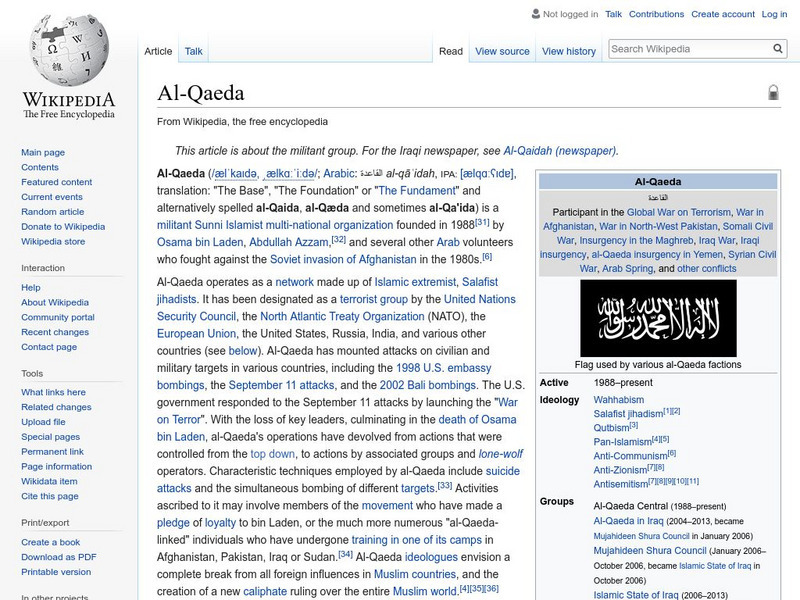Select the Read tab
The width and height of the screenshot is (800, 600).
(451, 51)
